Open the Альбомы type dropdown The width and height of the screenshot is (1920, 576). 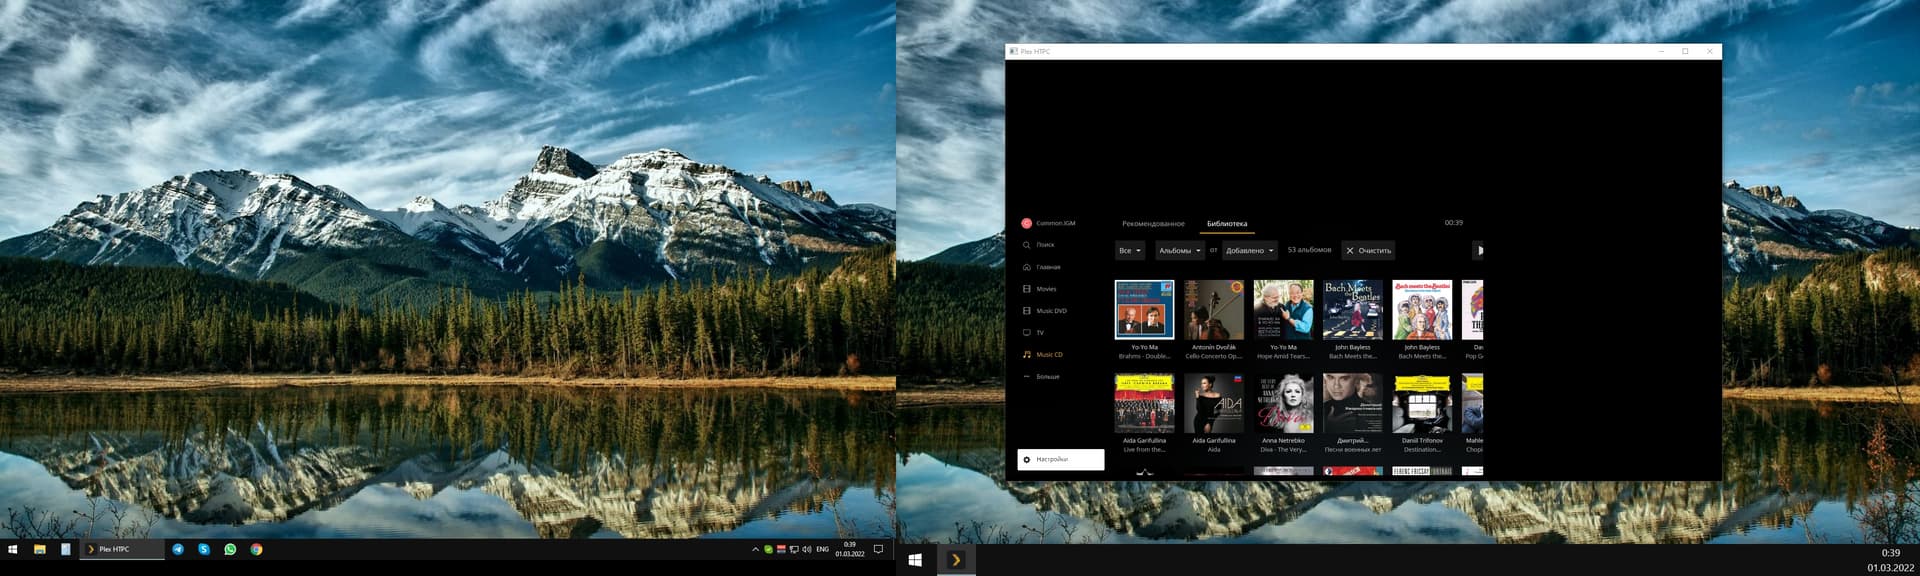pos(1180,251)
